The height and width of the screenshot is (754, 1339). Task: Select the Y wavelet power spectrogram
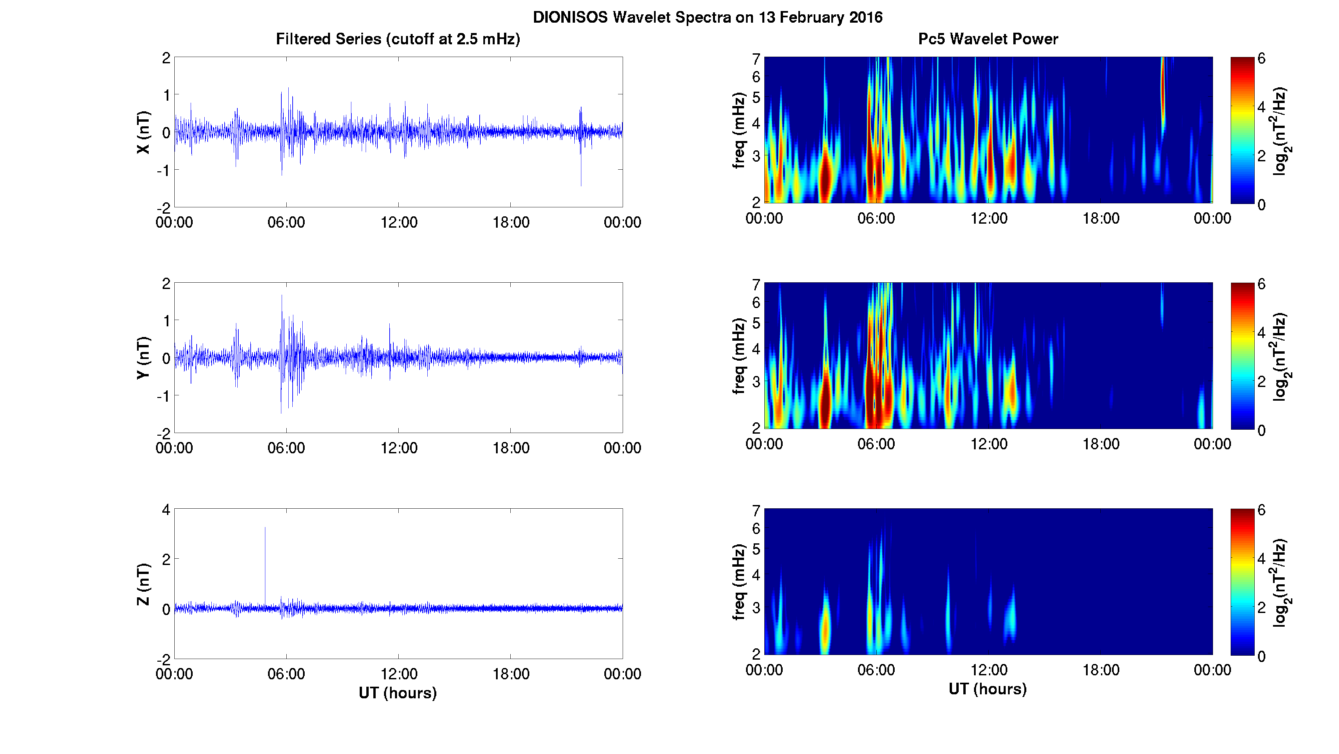click(988, 356)
